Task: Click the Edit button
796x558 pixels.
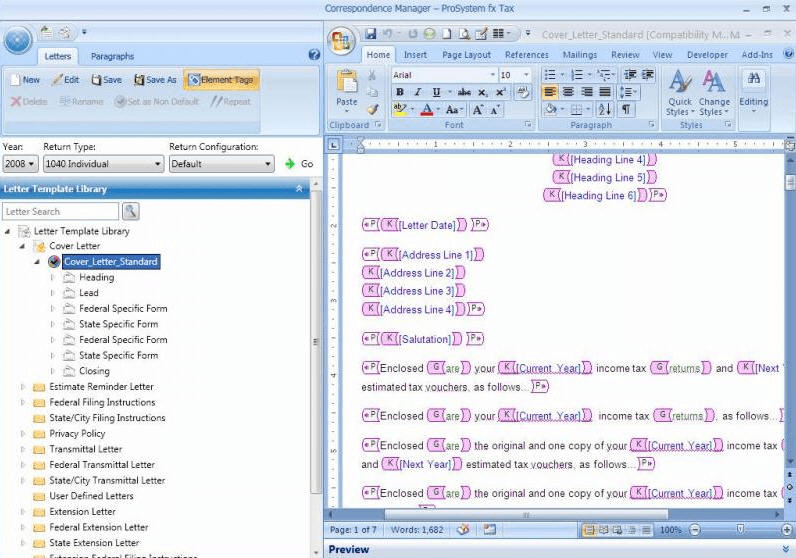Action: click(x=65, y=80)
